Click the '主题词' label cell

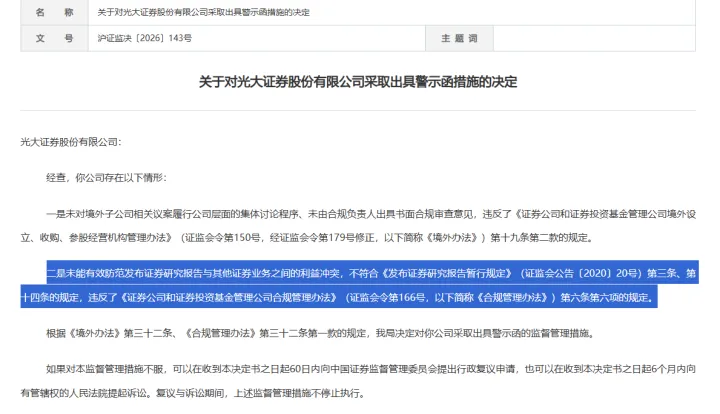[x=459, y=39]
